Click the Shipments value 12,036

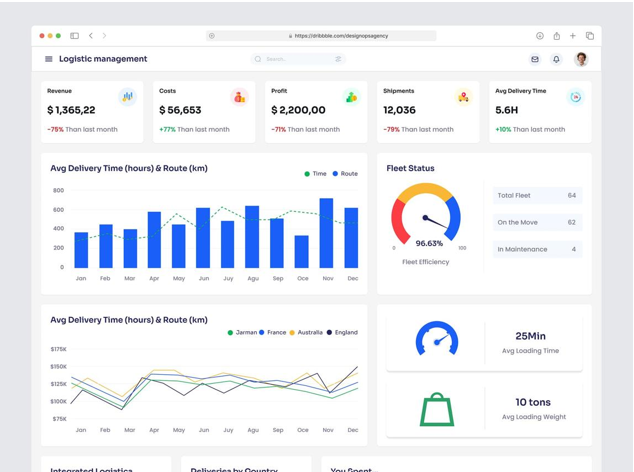pos(399,110)
